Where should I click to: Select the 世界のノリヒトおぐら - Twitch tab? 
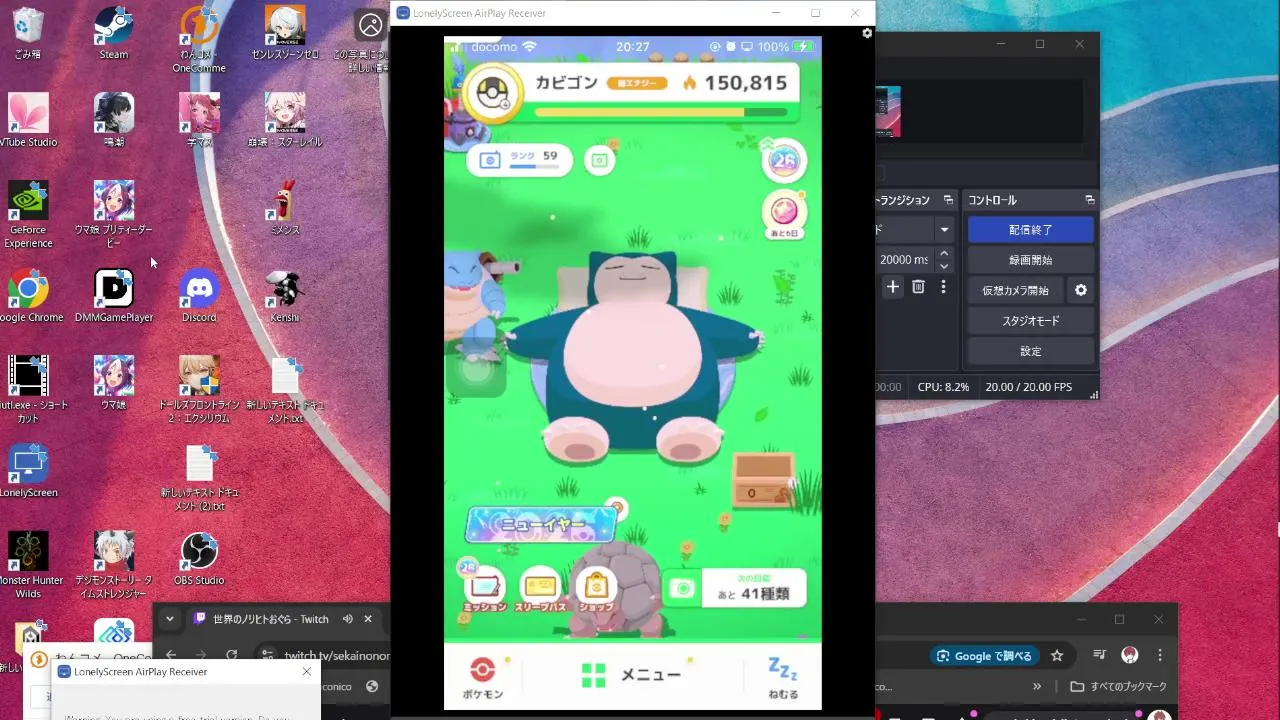[x=270, y=619]
